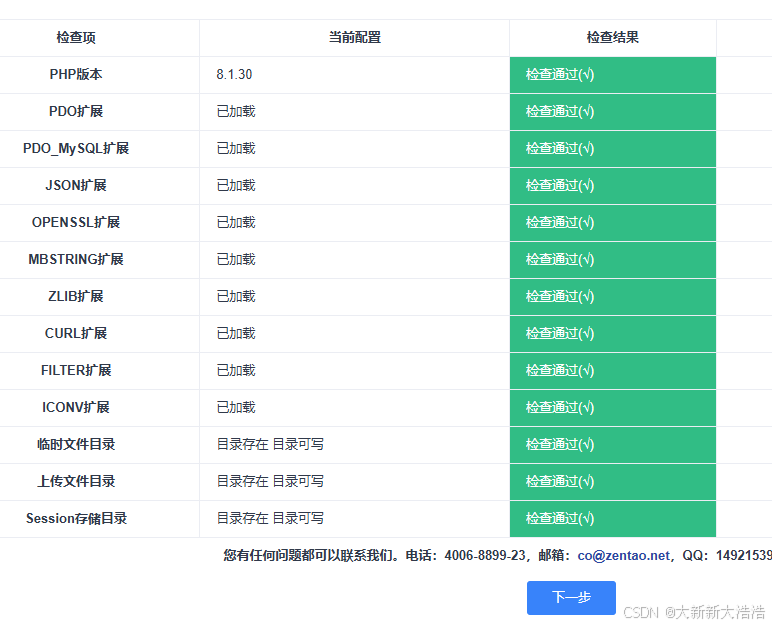772x626 pixels.
Task: Click the ZLIB扩展 row label
Action: click(76, 296)
